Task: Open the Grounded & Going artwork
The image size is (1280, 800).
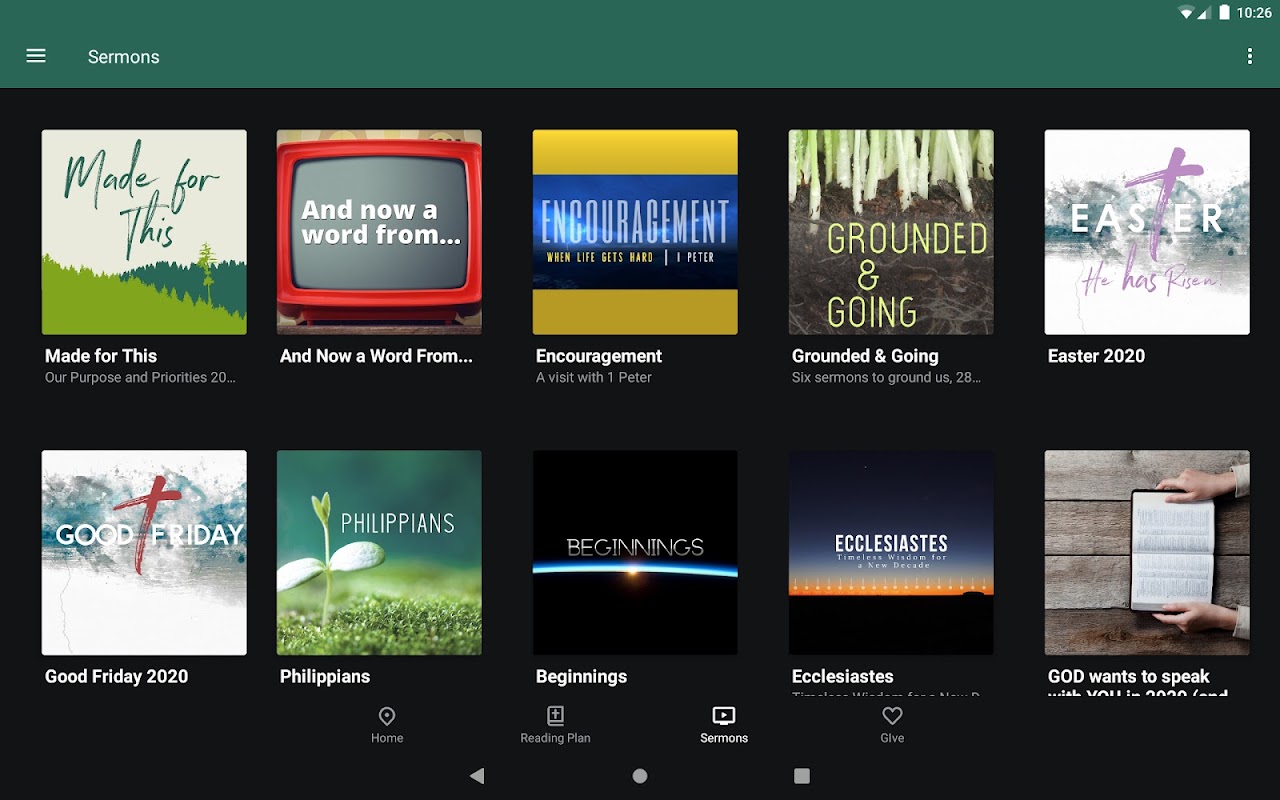Action: [x=891, y=232]
